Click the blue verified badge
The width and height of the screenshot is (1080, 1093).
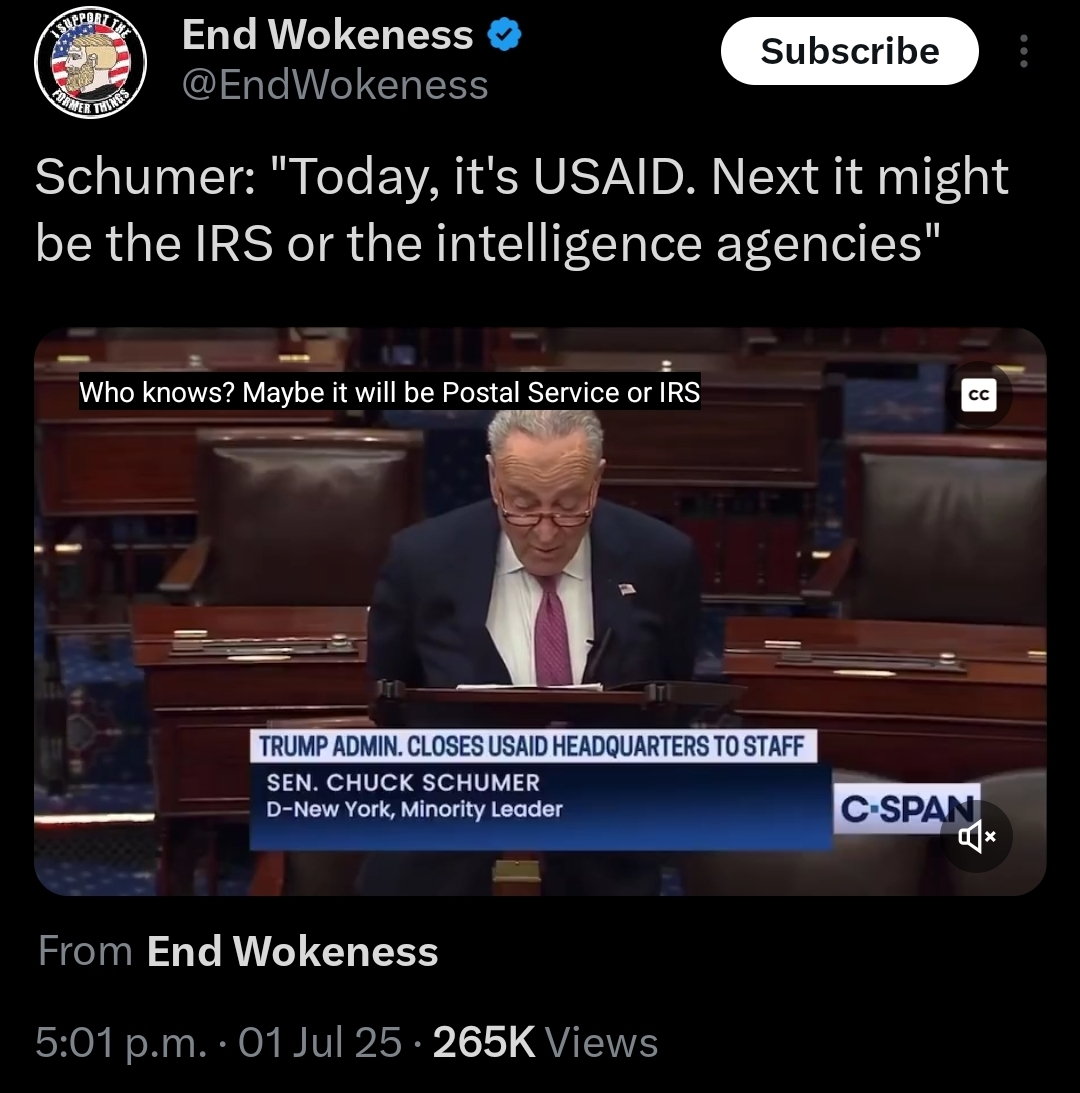click(x=504, y=35)
